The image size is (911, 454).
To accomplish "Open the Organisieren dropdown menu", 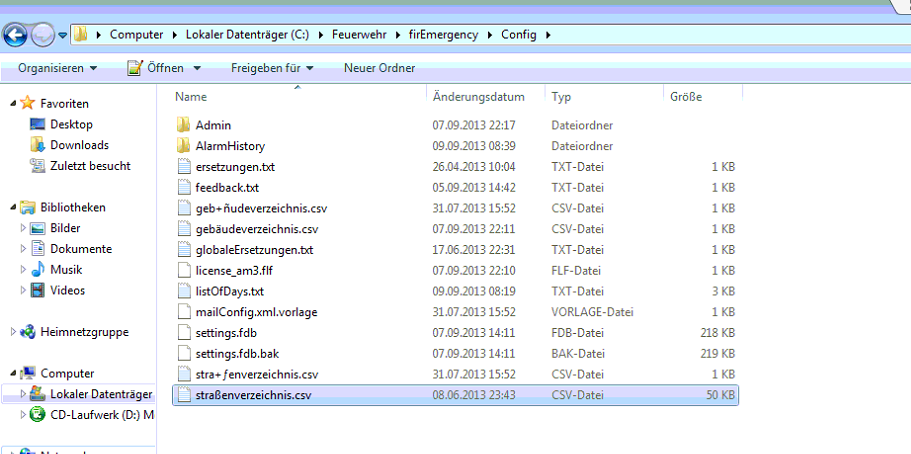I will 57,68.
